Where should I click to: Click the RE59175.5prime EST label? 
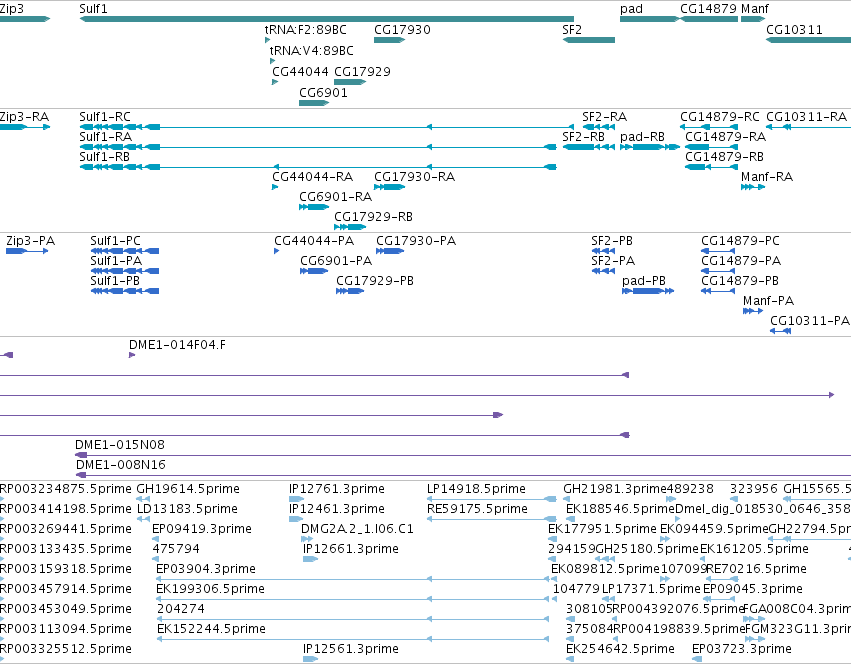(478, 509)
